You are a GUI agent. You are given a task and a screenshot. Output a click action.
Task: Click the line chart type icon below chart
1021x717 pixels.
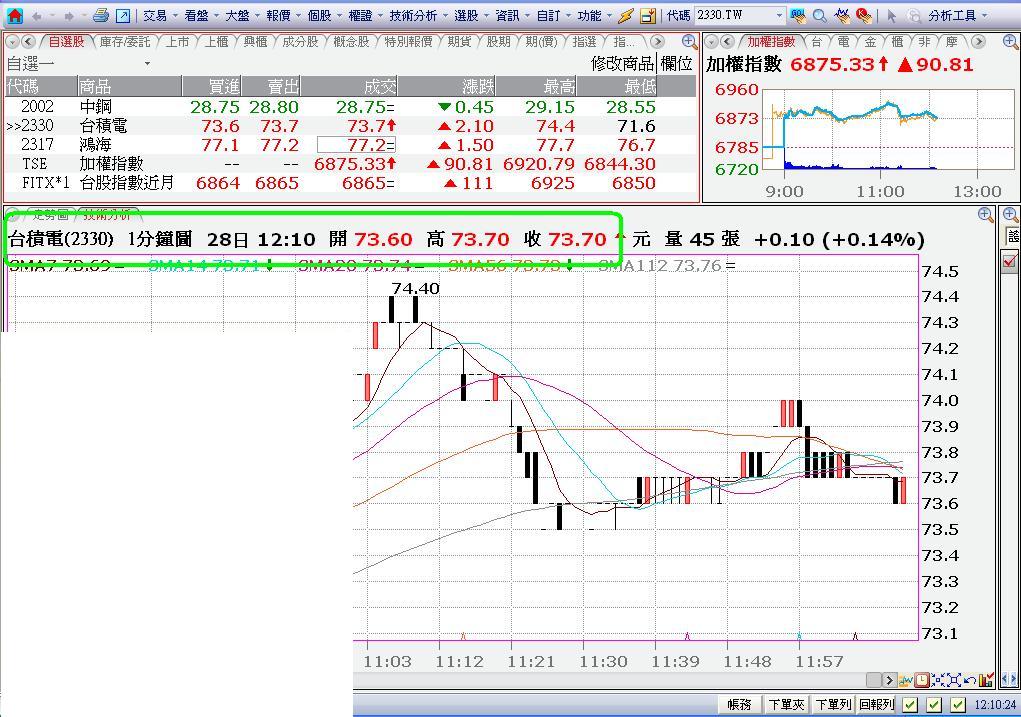click(x=906, y=681)
